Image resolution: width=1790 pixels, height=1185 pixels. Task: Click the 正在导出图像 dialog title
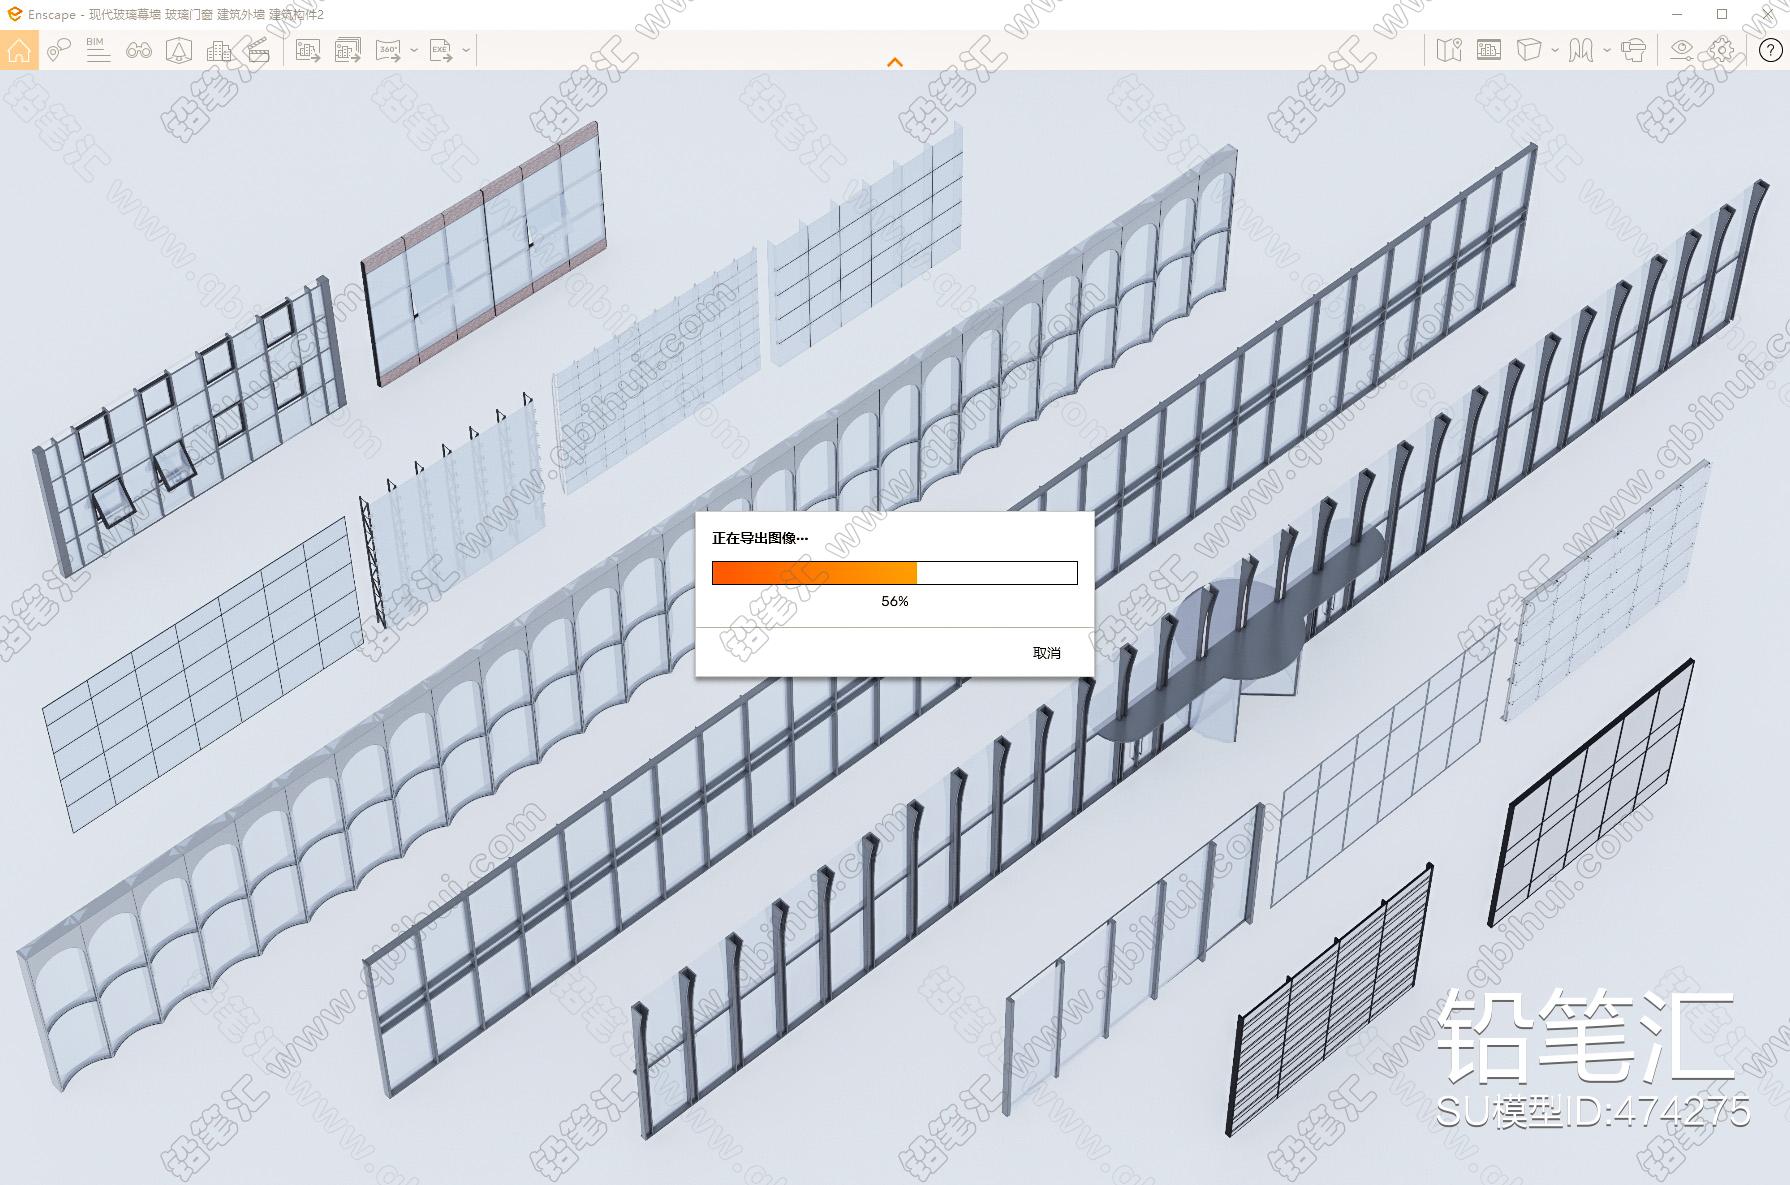coord(760,538)
